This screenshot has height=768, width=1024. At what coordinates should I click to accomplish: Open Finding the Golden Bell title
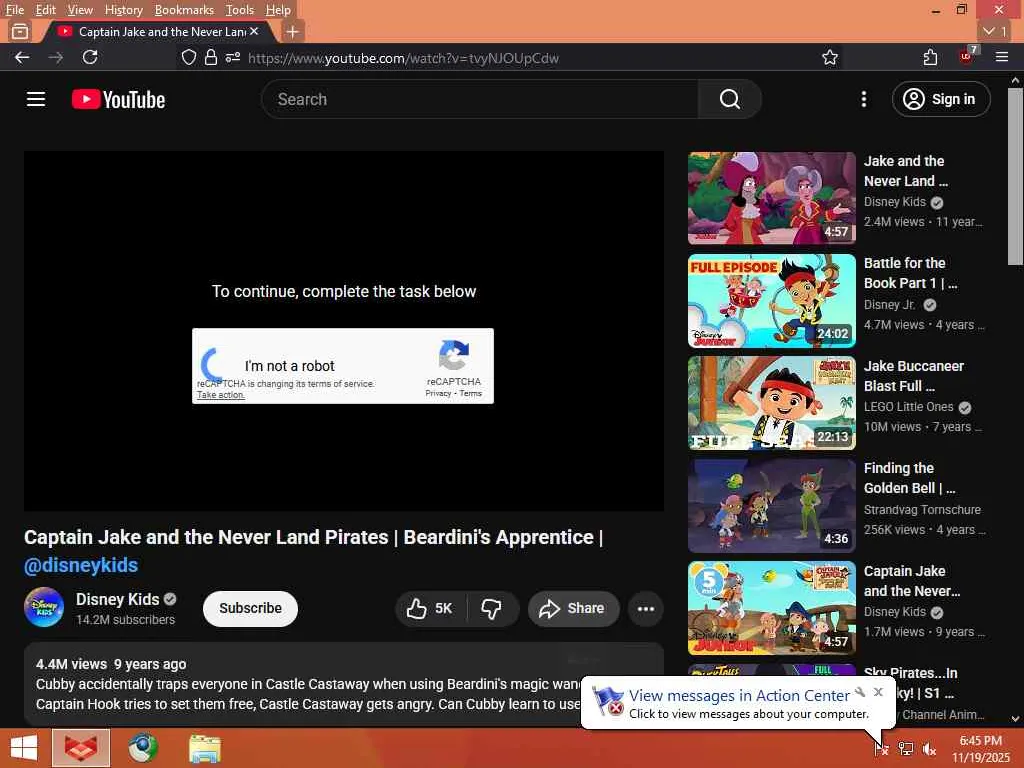(909, 478)
